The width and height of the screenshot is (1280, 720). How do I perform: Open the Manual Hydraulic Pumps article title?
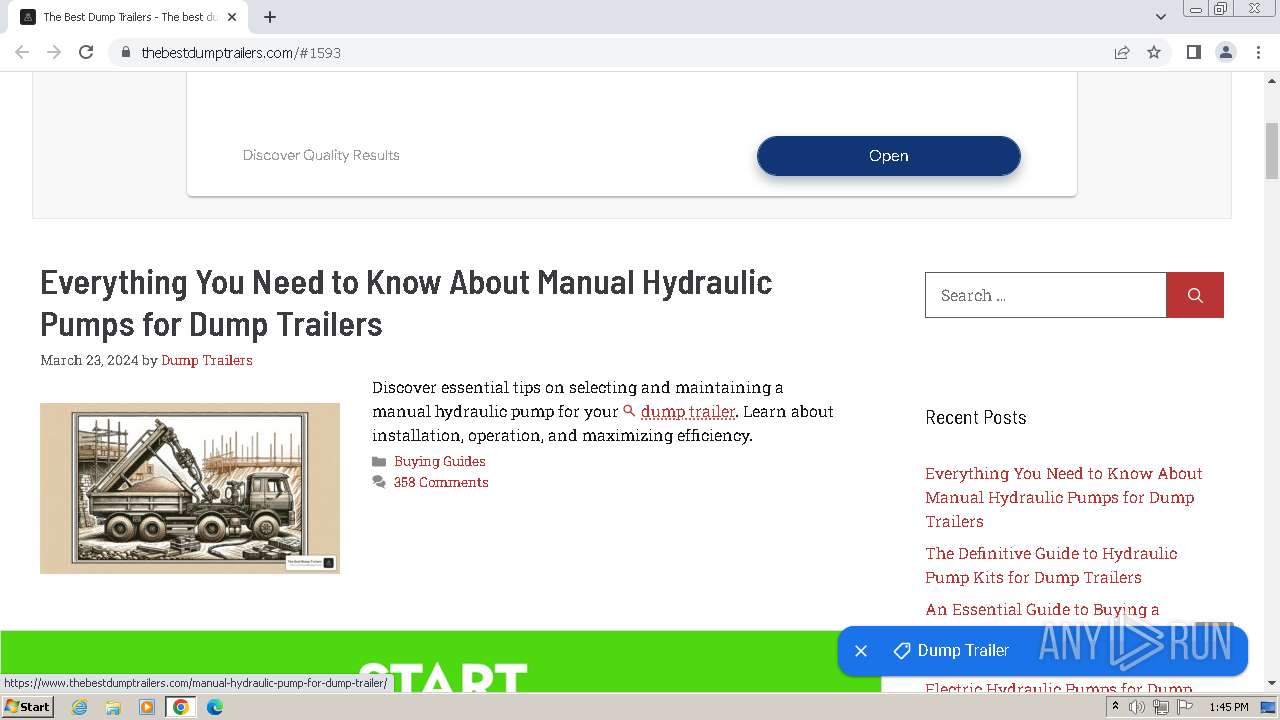coord(406,303)
